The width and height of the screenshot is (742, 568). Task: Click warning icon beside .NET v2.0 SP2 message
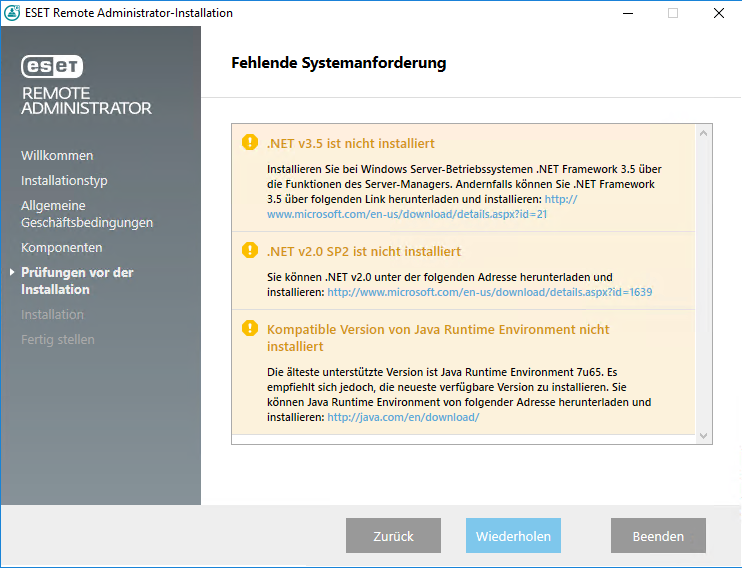click(250, 250)
